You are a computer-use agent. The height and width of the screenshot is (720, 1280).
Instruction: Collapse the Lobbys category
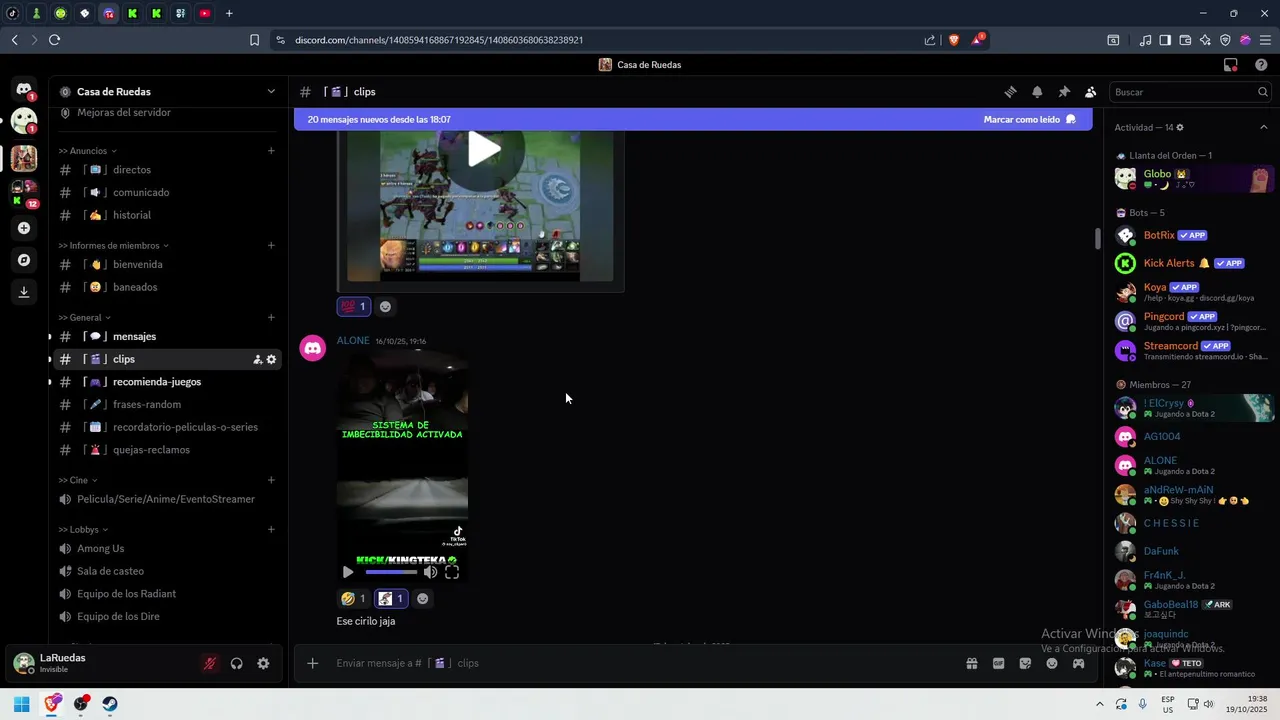pyautogui.click(x=83, y=530)
